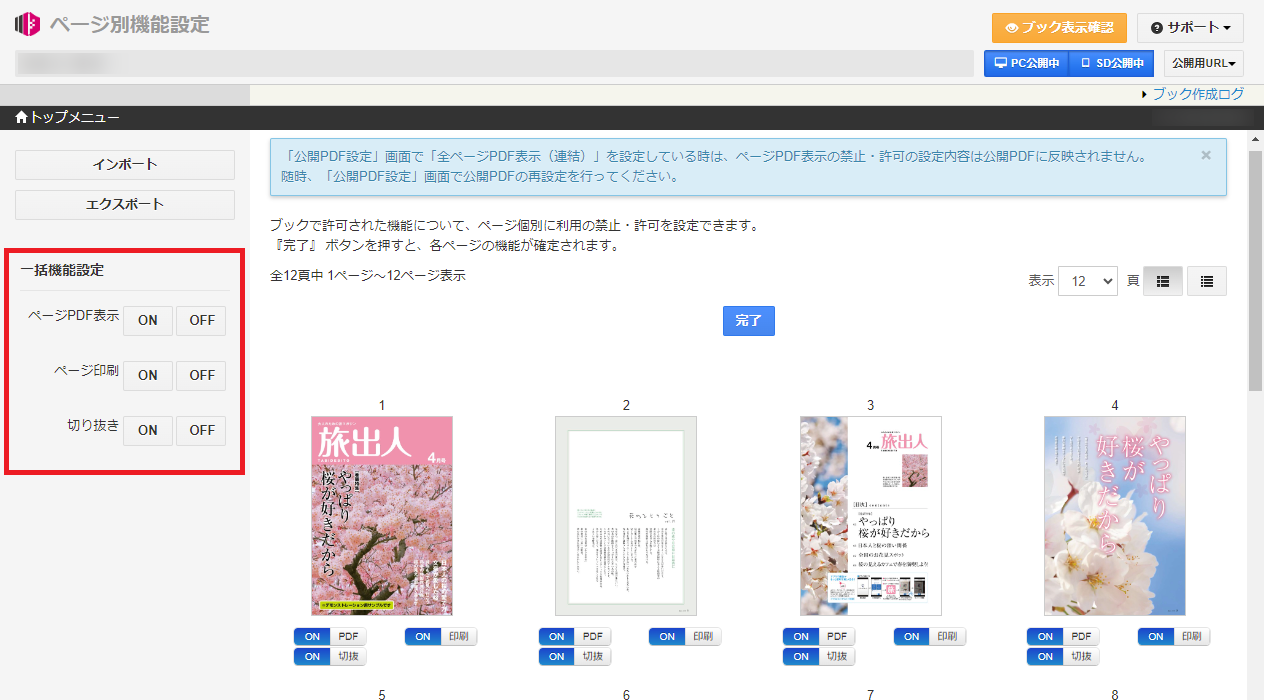This screenshot has height=700, width=1264.
Task: Go to トップメニュー home icon
Action: [x=67, y=118]
